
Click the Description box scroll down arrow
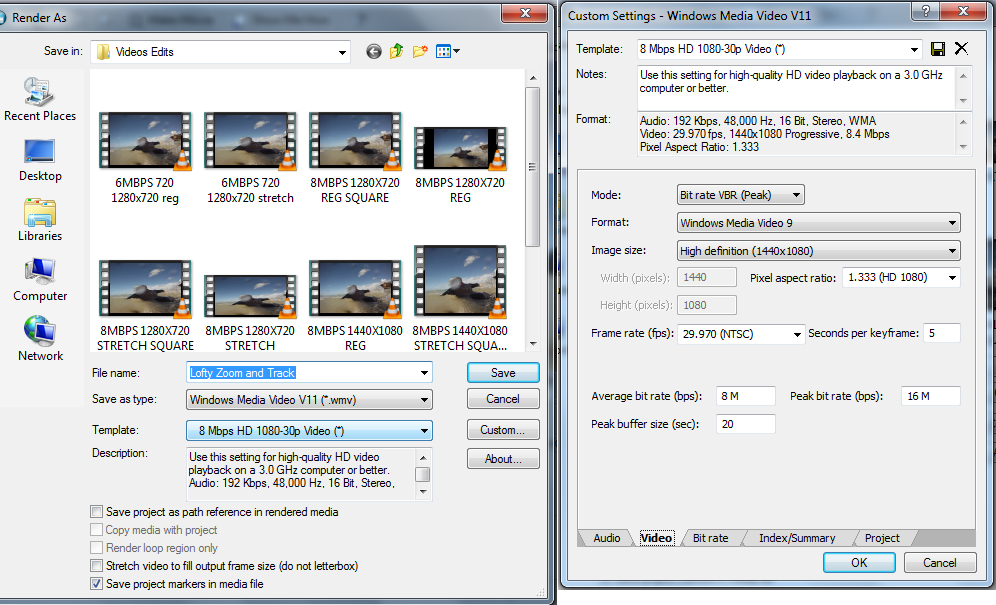(x=423, y=492)
